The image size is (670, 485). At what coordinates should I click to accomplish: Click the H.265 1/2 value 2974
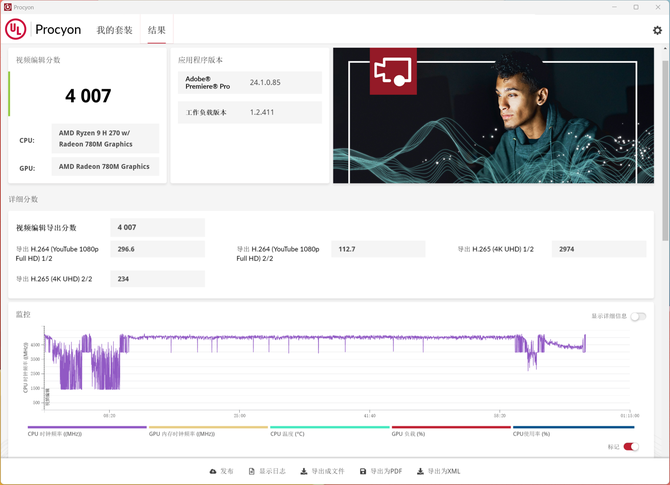(x=599, y=249)
